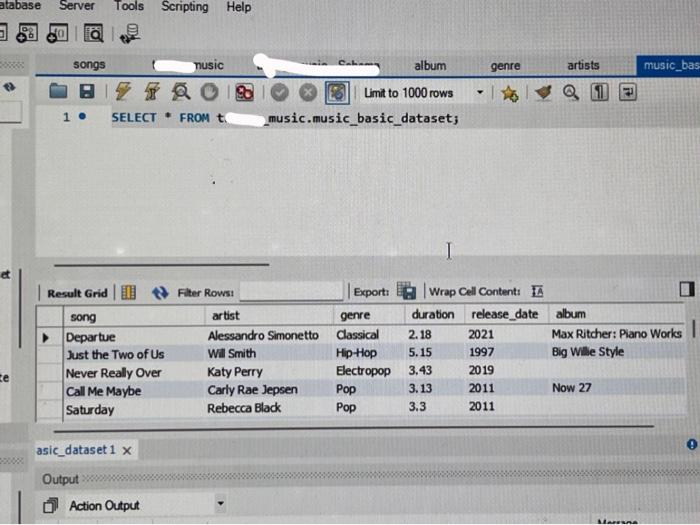Open find panel magnifier icon in editor toolbar

pos(571,92)
